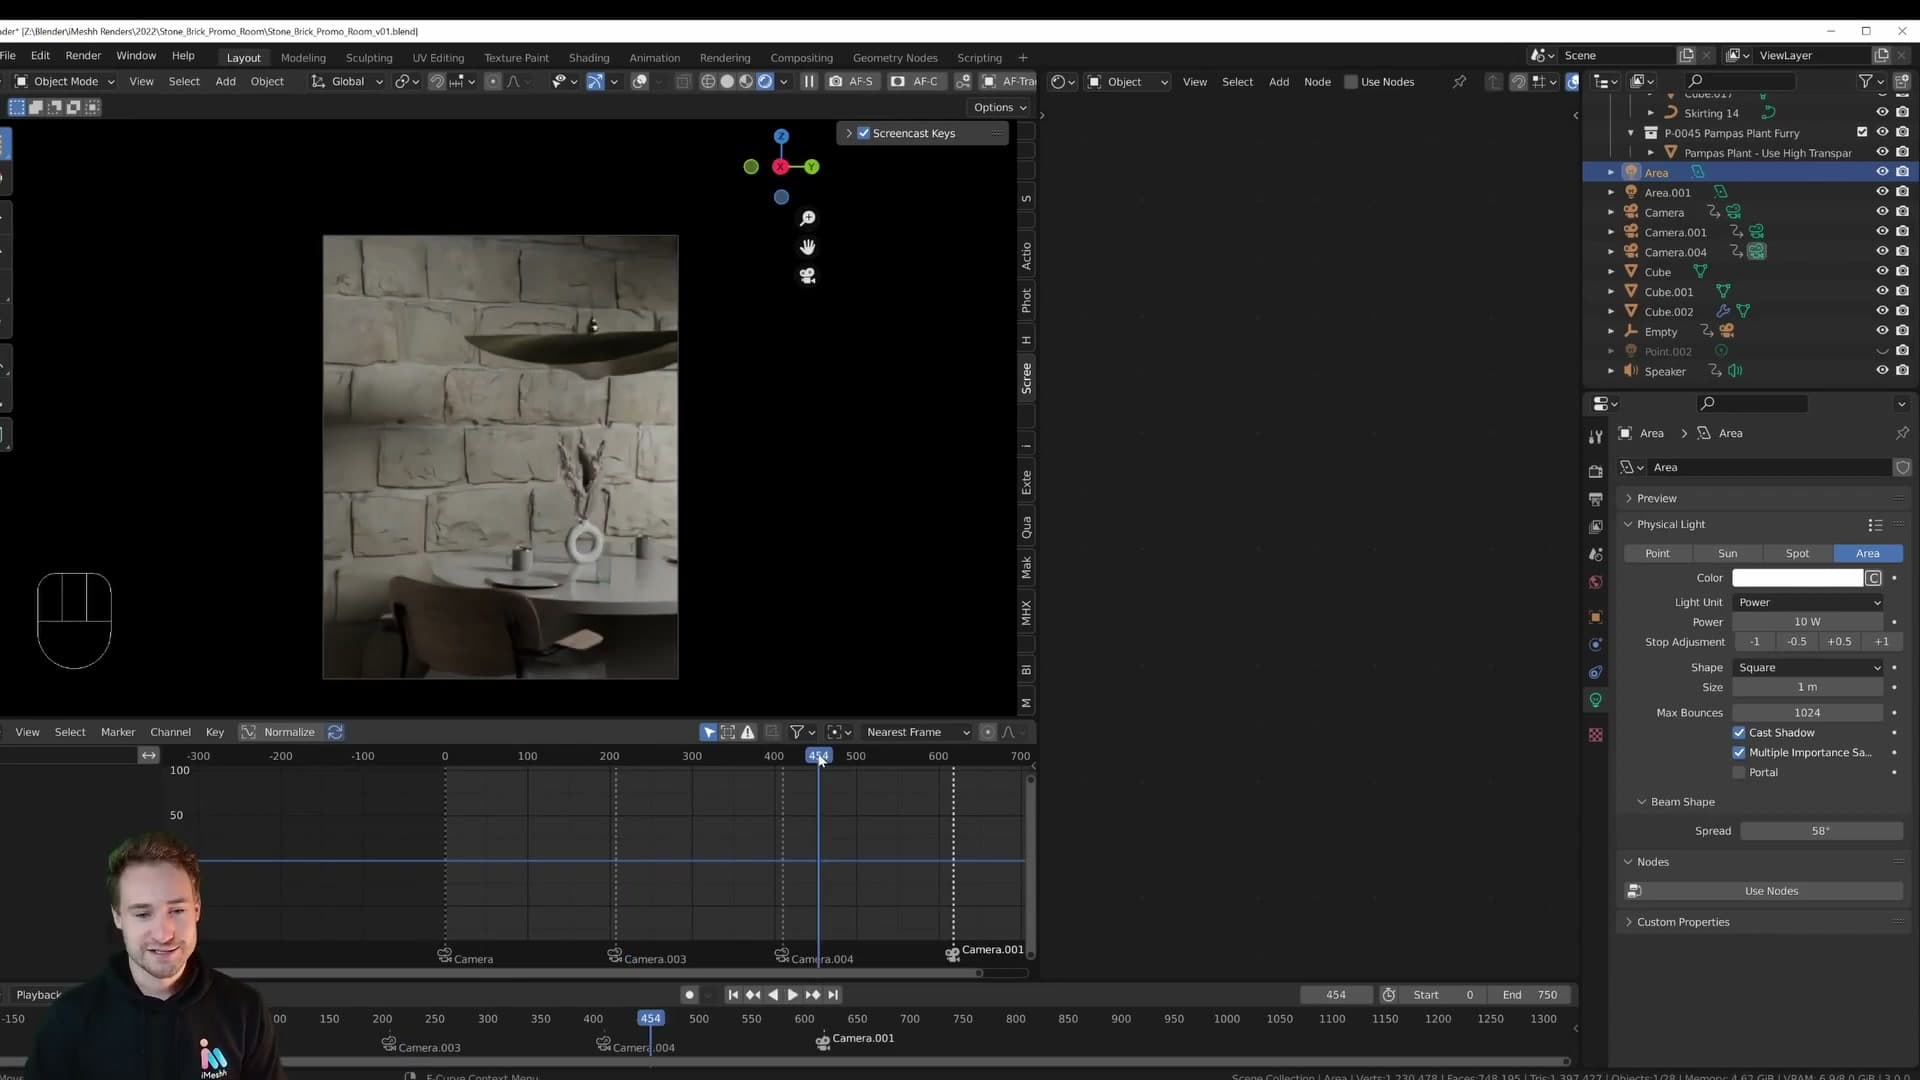
Task: Click the zoom magnifier in viewport
Action: pos(808,218)
